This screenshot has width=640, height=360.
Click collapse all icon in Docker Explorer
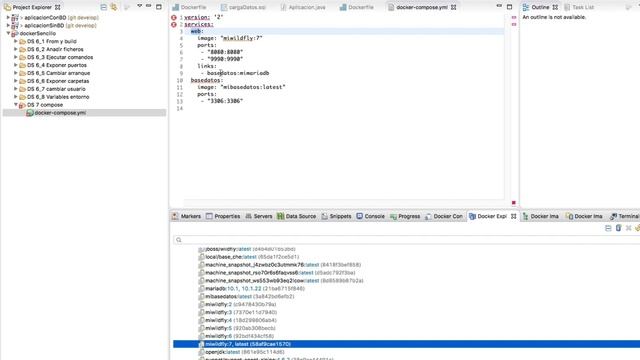coord(608,228)
